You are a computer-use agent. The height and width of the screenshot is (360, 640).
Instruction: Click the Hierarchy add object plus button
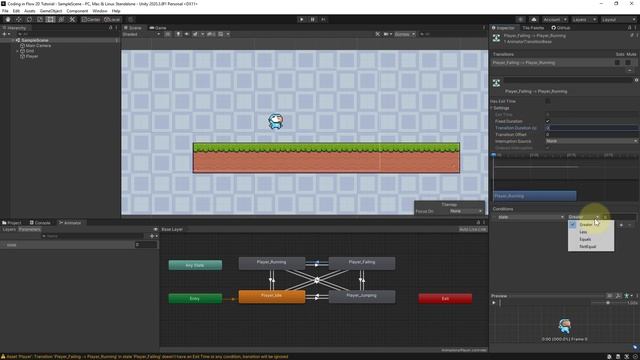(x=5, y=34)
